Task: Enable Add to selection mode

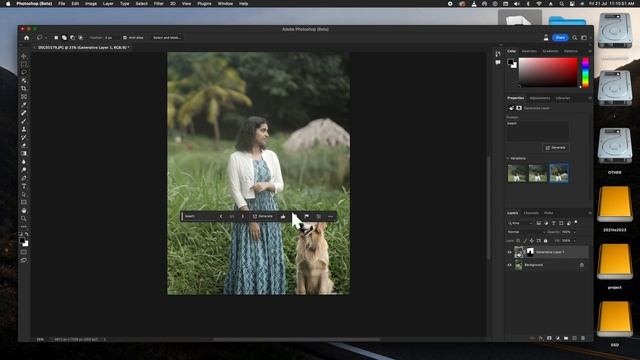Action: point(64,38)
